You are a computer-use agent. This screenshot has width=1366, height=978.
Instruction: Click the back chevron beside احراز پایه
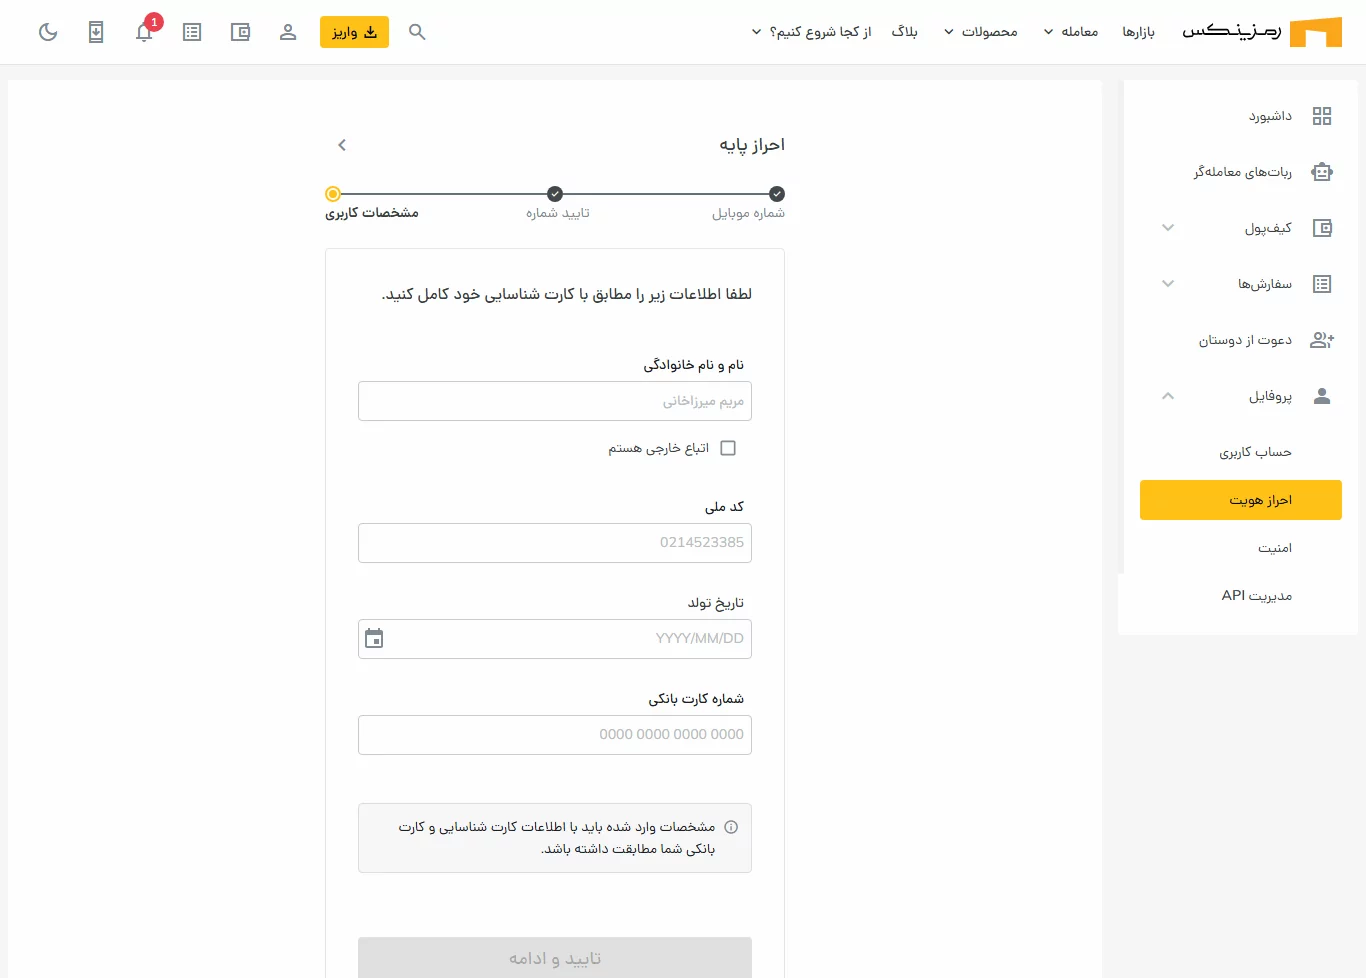[342, 145]
